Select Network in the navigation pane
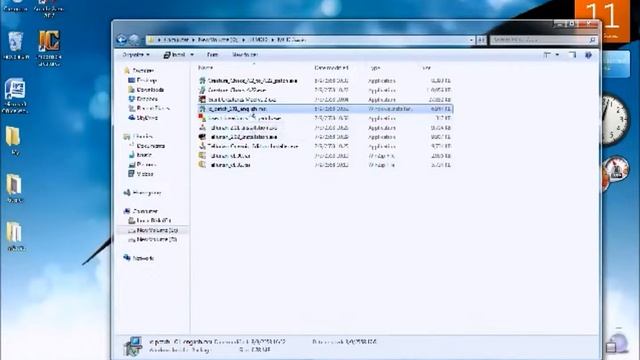The height and width of the screenshot is (360, 640). [140, 258]
